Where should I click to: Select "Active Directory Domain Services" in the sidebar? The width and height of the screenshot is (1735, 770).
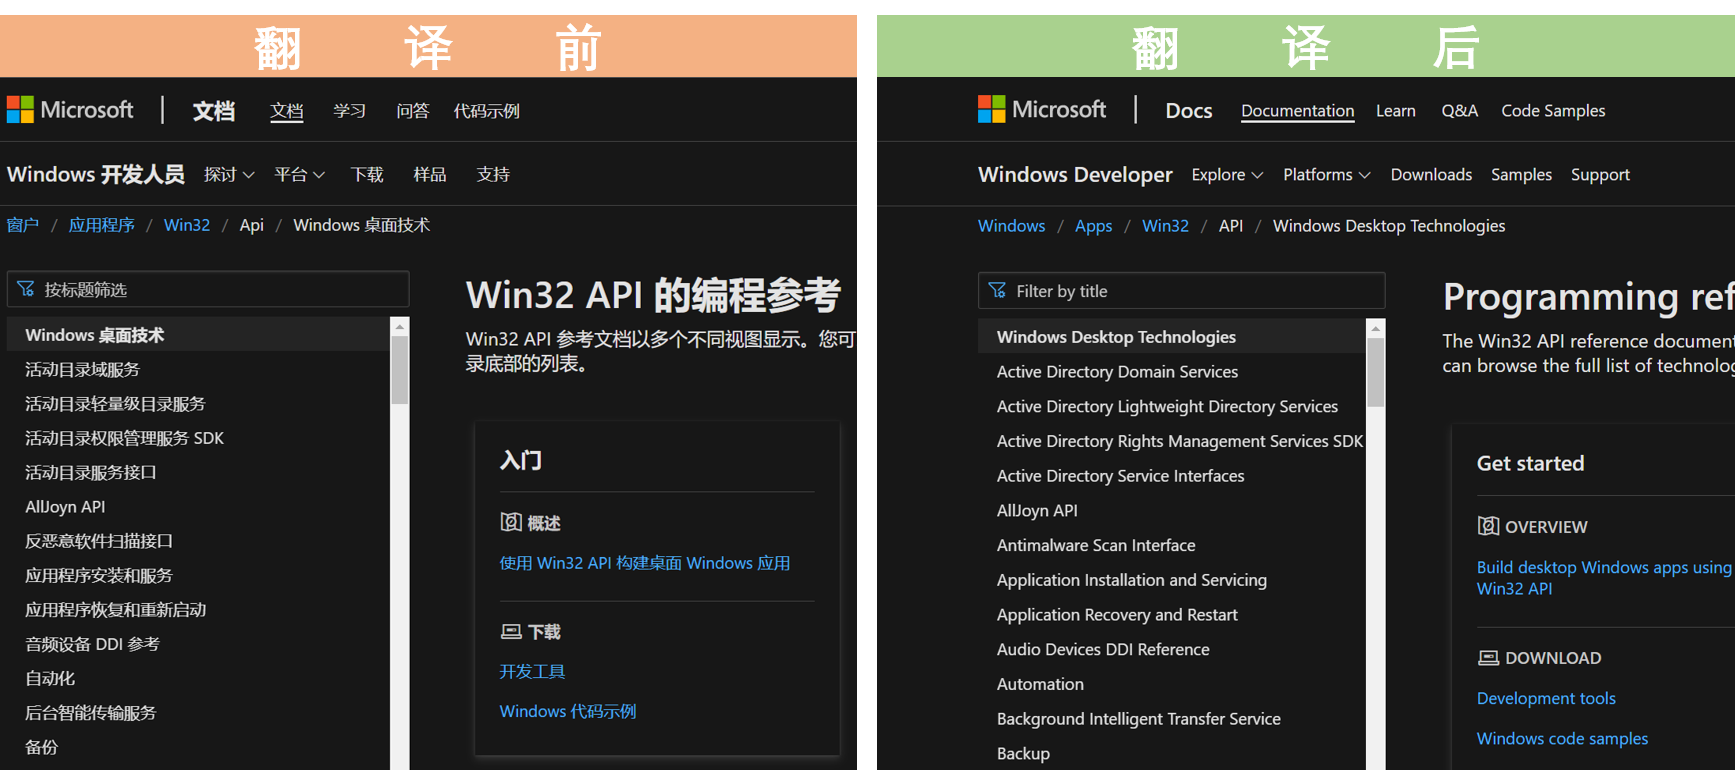(x=1117, y=372)
